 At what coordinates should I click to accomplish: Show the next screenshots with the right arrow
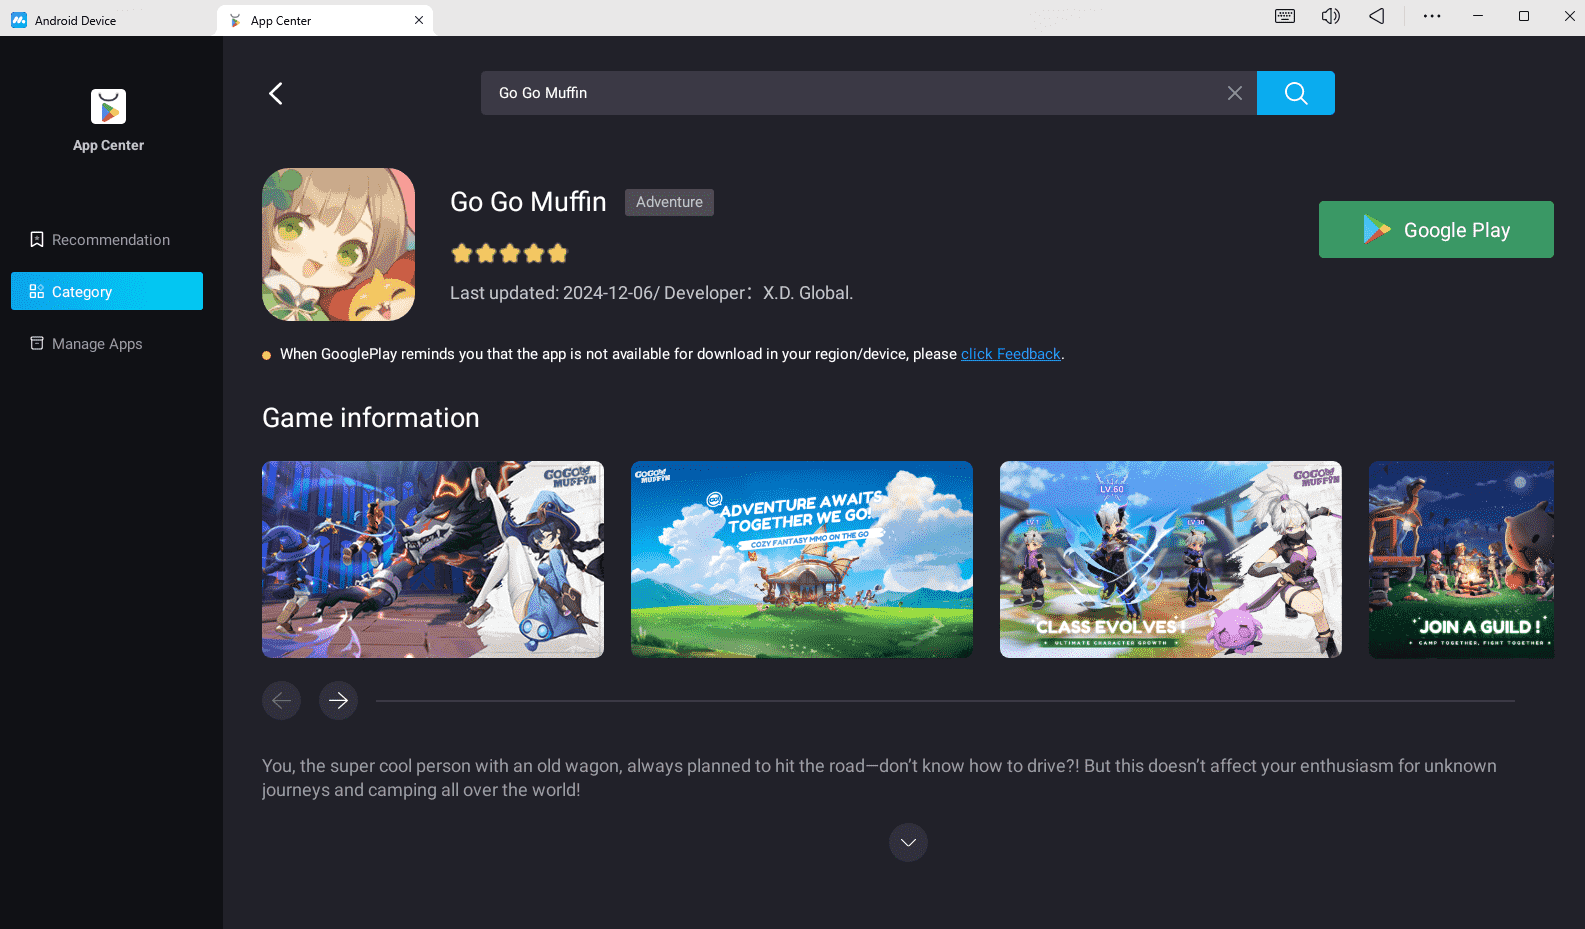339,700
